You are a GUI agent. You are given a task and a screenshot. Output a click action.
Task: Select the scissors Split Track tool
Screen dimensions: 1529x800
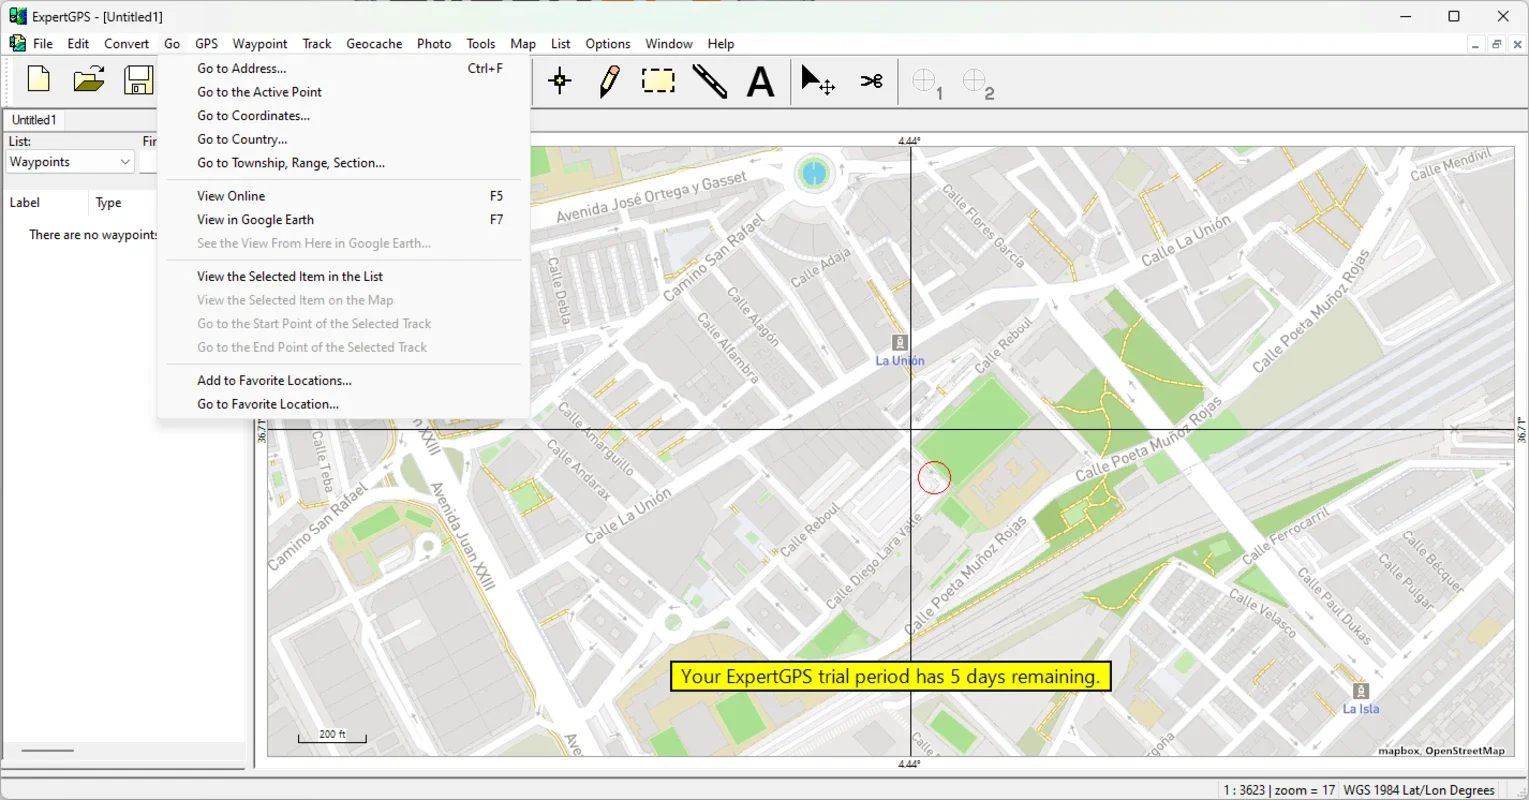click(871, 81)
